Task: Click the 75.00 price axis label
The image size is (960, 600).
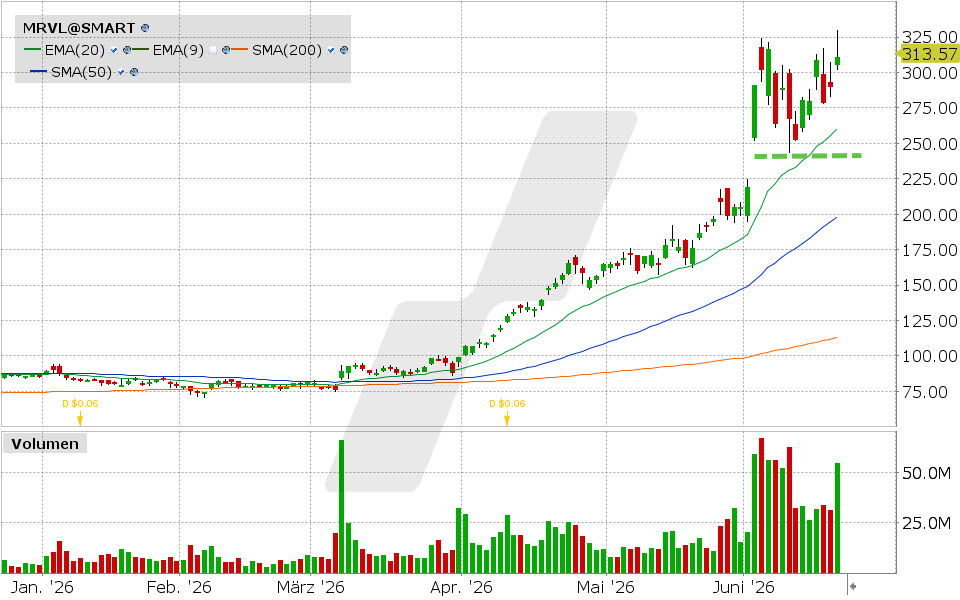Action: coord(924,392)
